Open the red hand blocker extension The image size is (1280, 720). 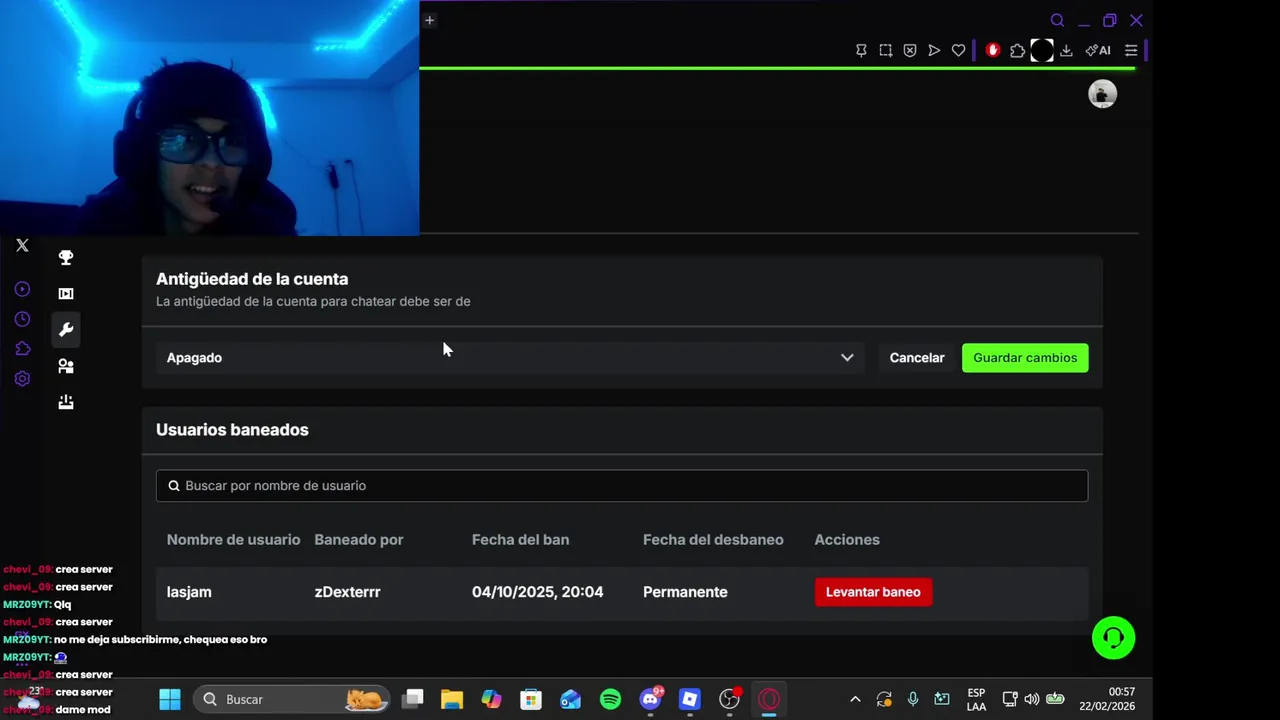point(993,50)
